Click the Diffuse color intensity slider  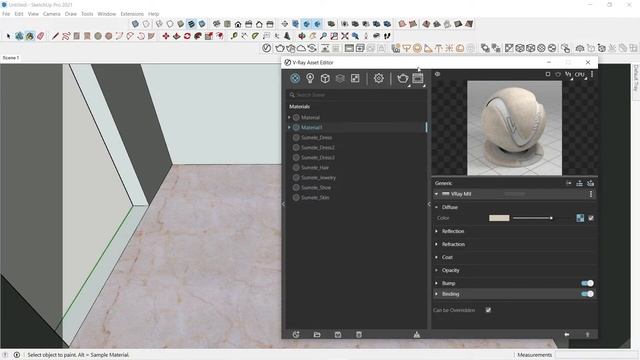click(x=543, y=218)
